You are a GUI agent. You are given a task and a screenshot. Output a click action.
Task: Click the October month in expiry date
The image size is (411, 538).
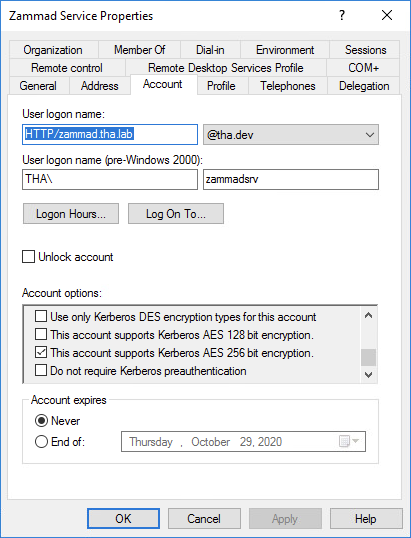click(211, 442)
